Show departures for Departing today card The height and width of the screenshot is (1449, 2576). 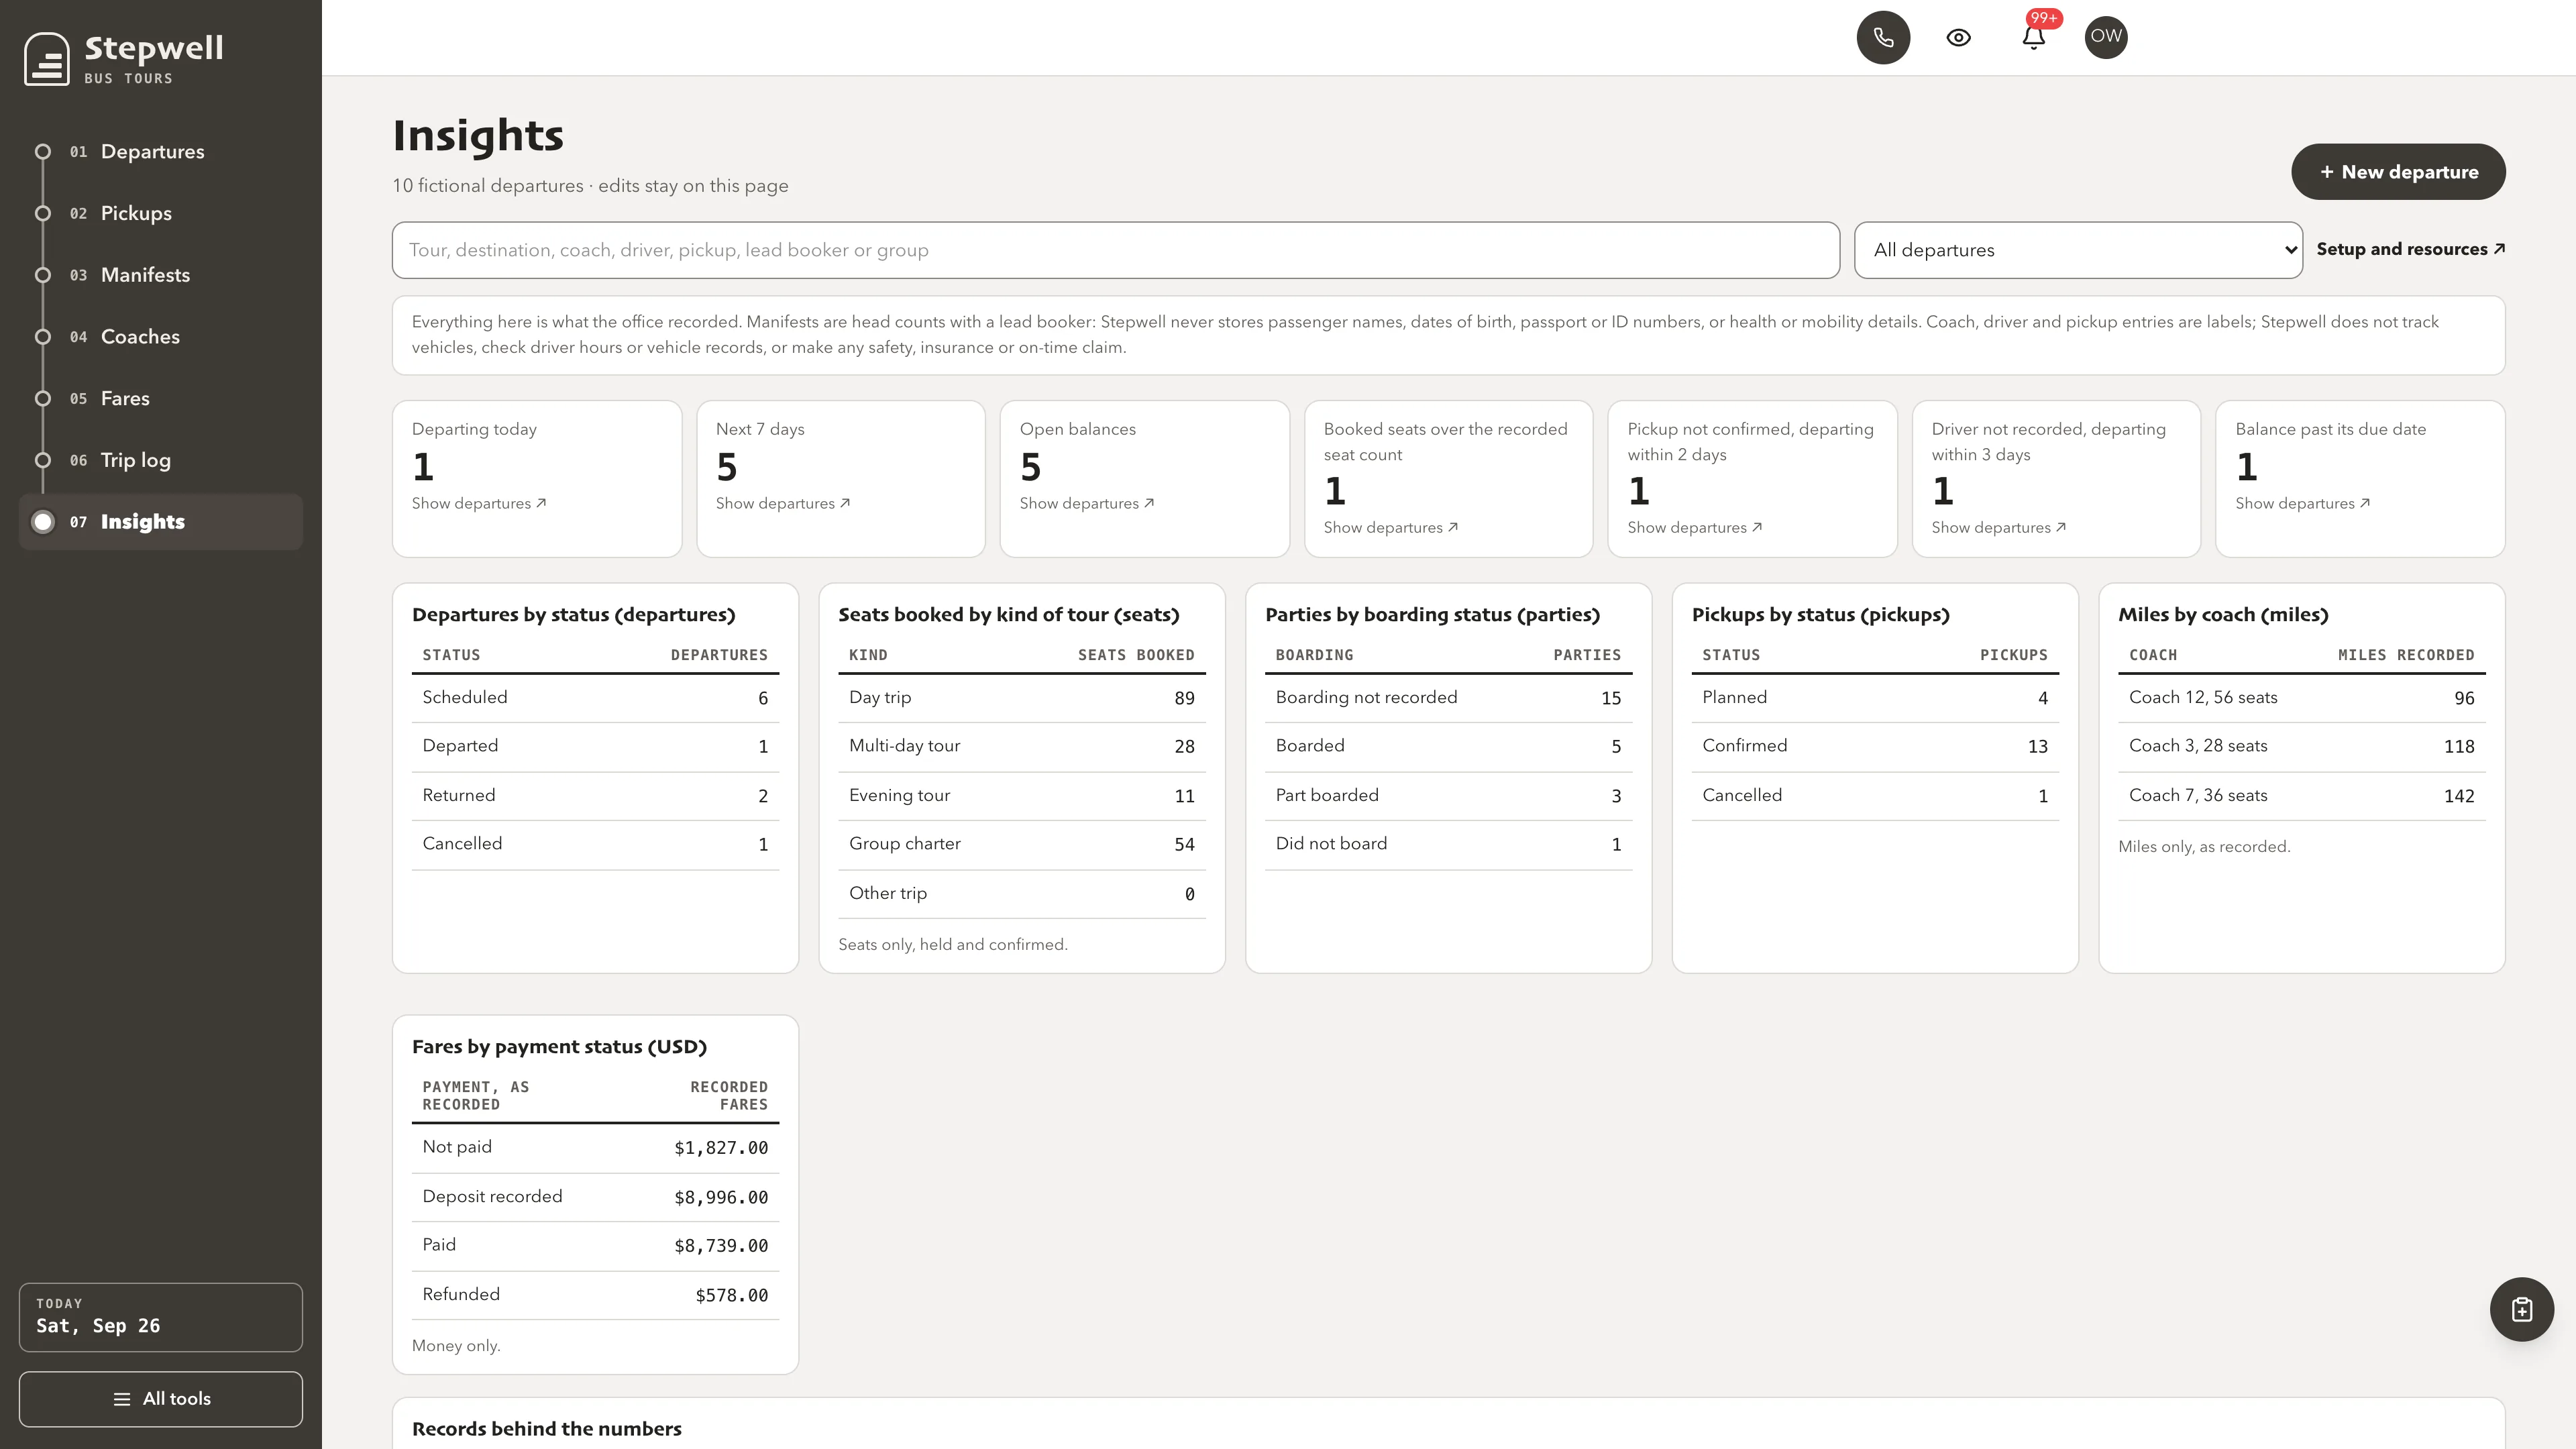[x=479, y=503]
